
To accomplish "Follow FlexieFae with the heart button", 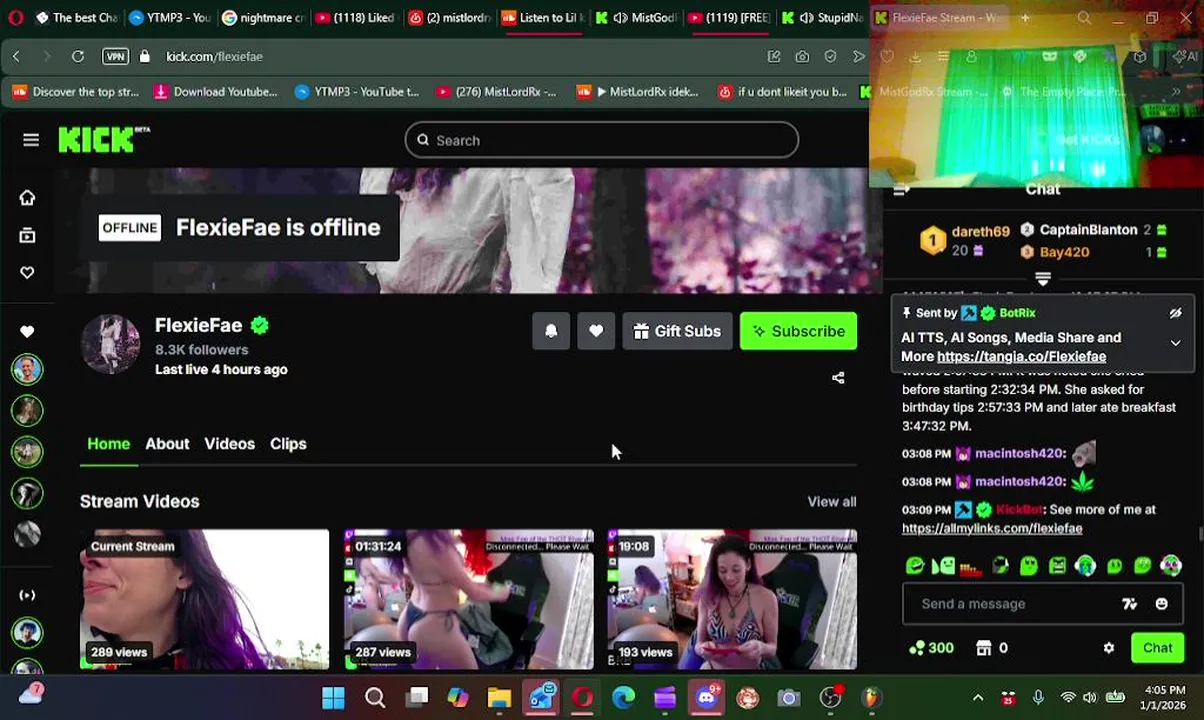I will [x=596, y=331].
